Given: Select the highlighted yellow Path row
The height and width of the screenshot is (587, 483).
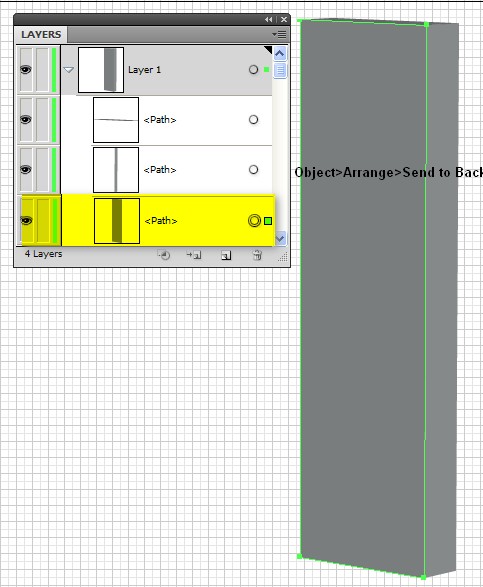Looking at the screenshot, I should tap(168, 220).
